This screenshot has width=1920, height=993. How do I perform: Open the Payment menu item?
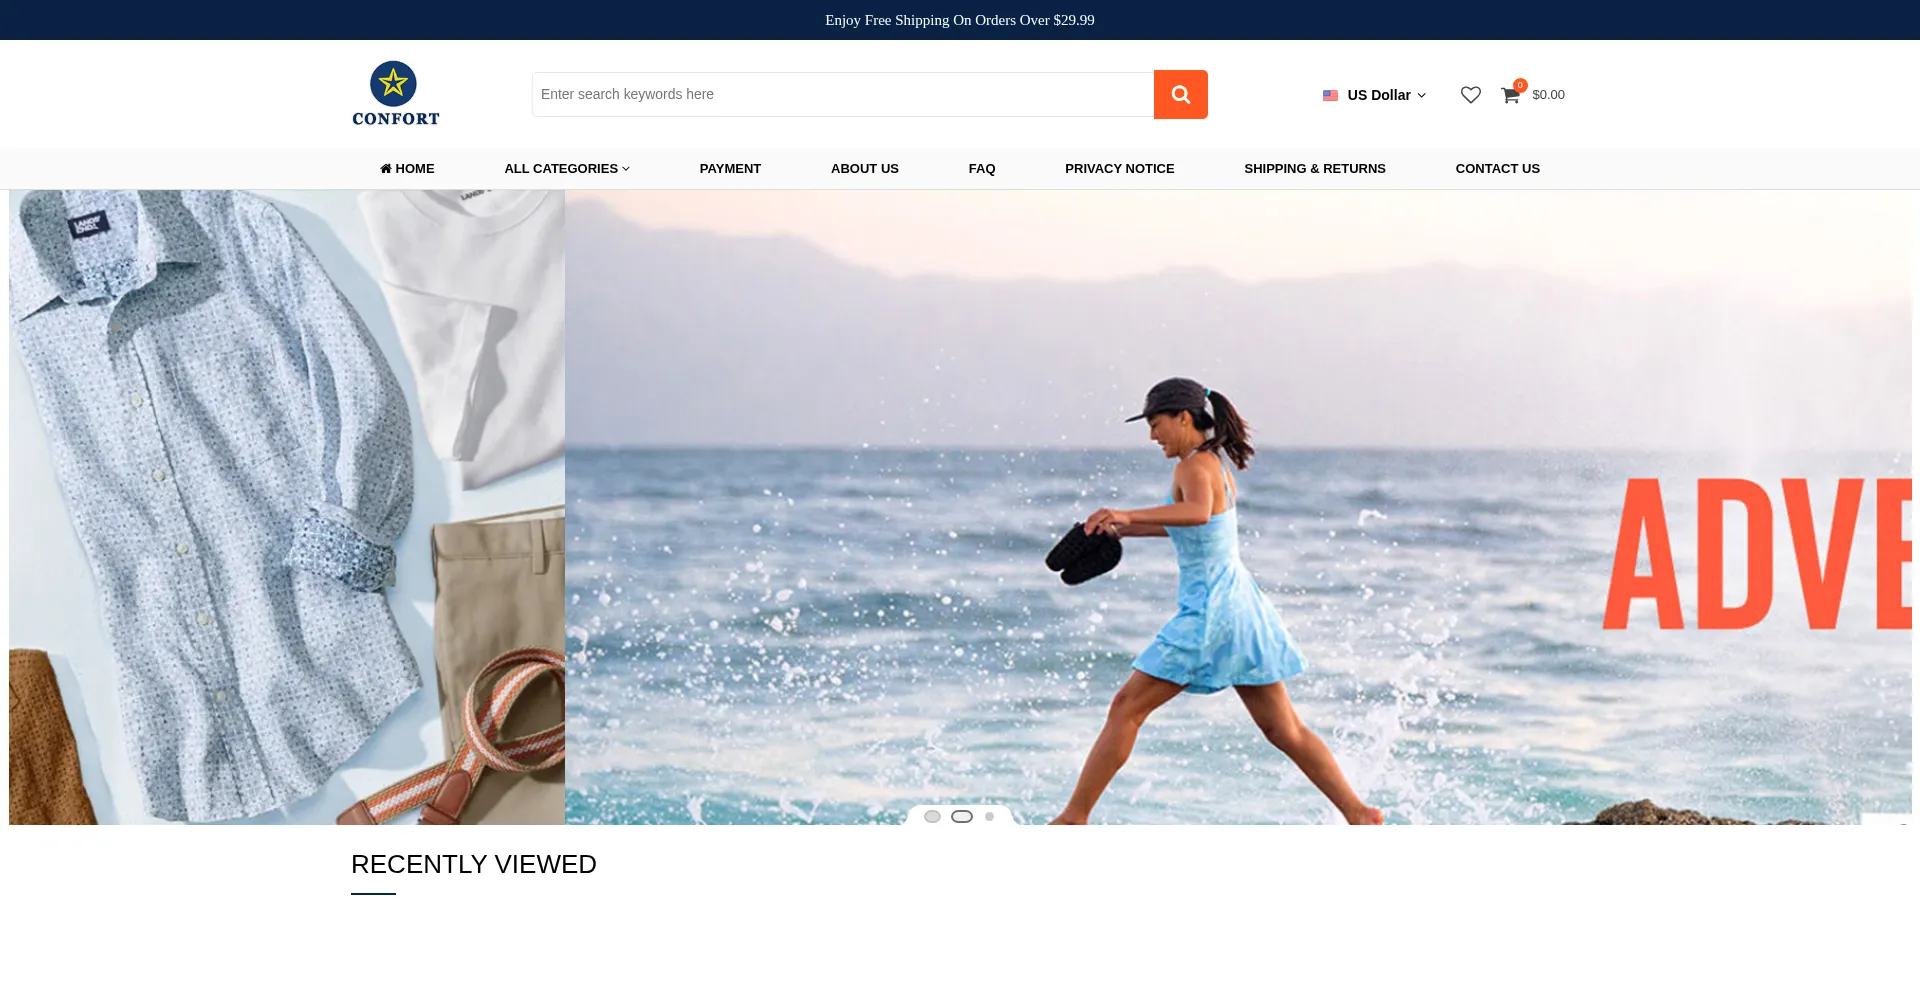tap(730, 168)
